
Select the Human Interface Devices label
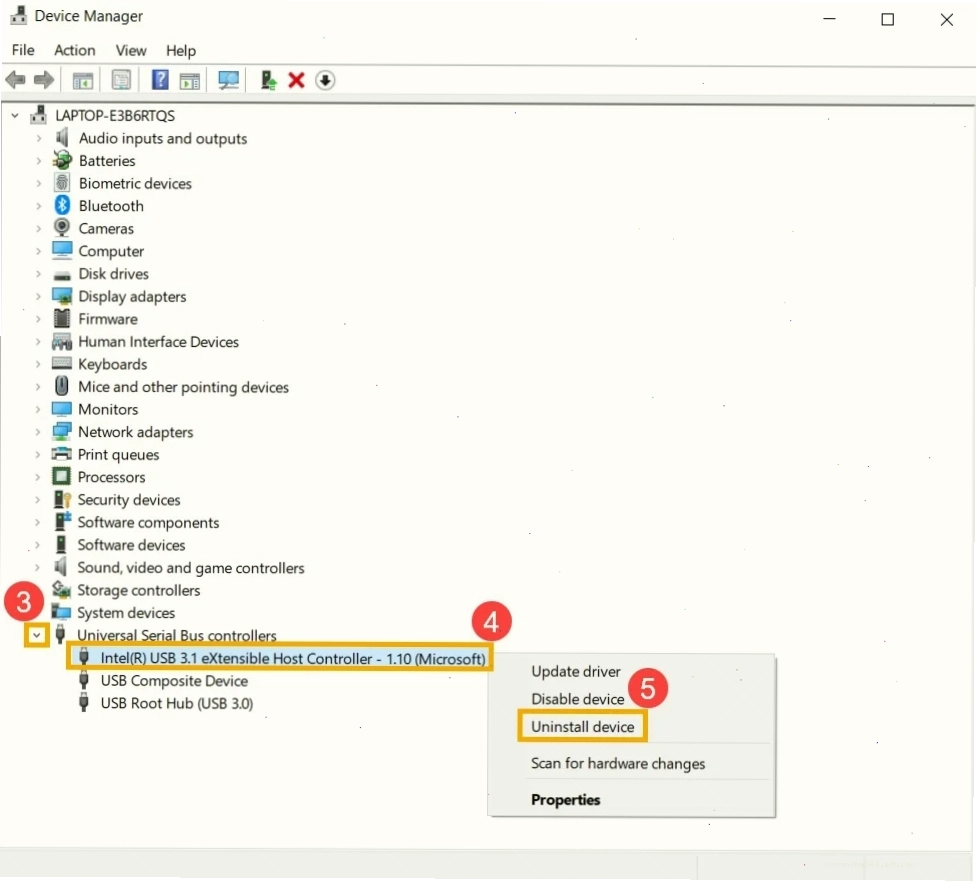[158, 341]
